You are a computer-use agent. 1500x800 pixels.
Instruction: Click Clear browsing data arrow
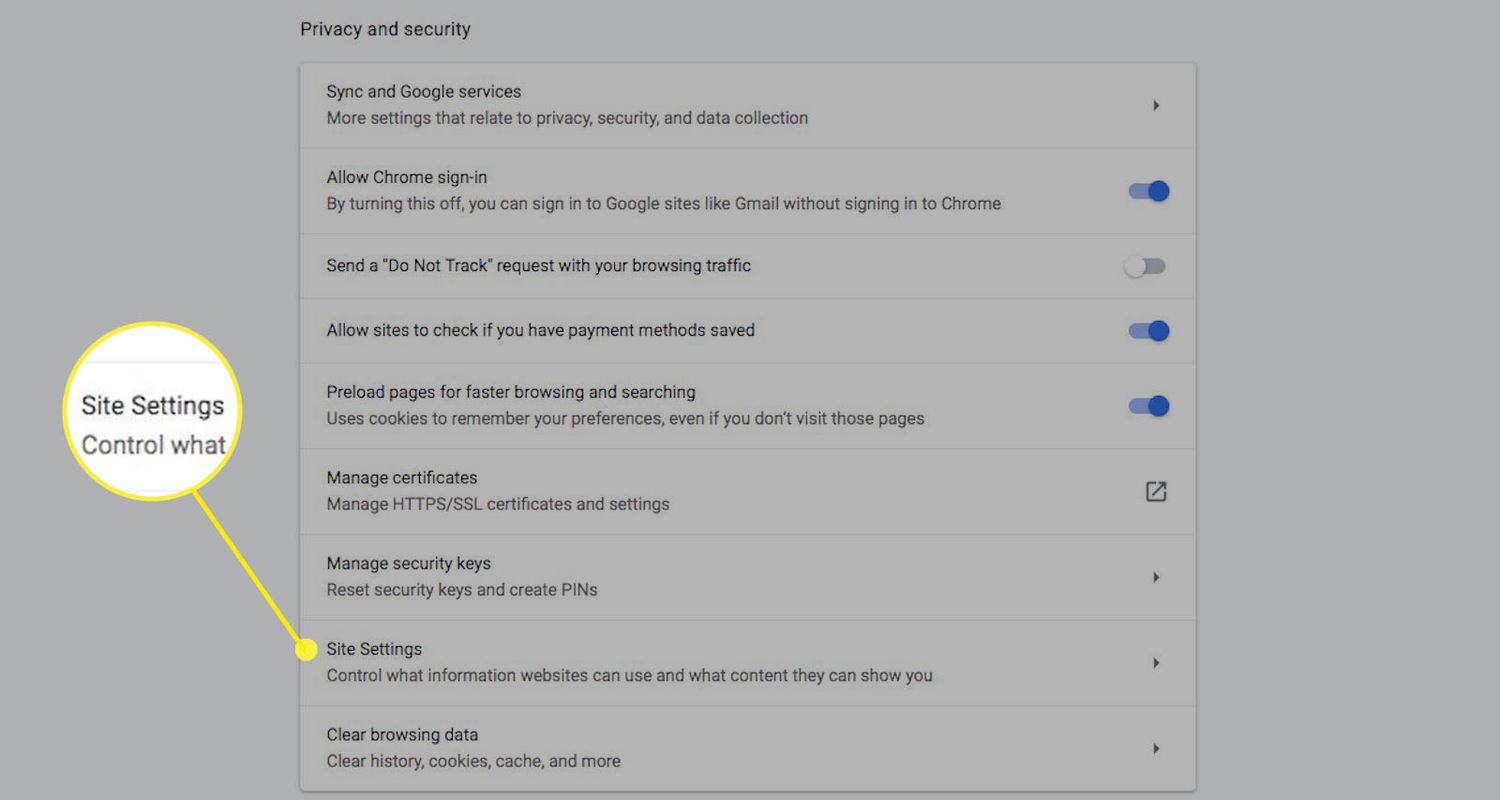point(1156,748)
